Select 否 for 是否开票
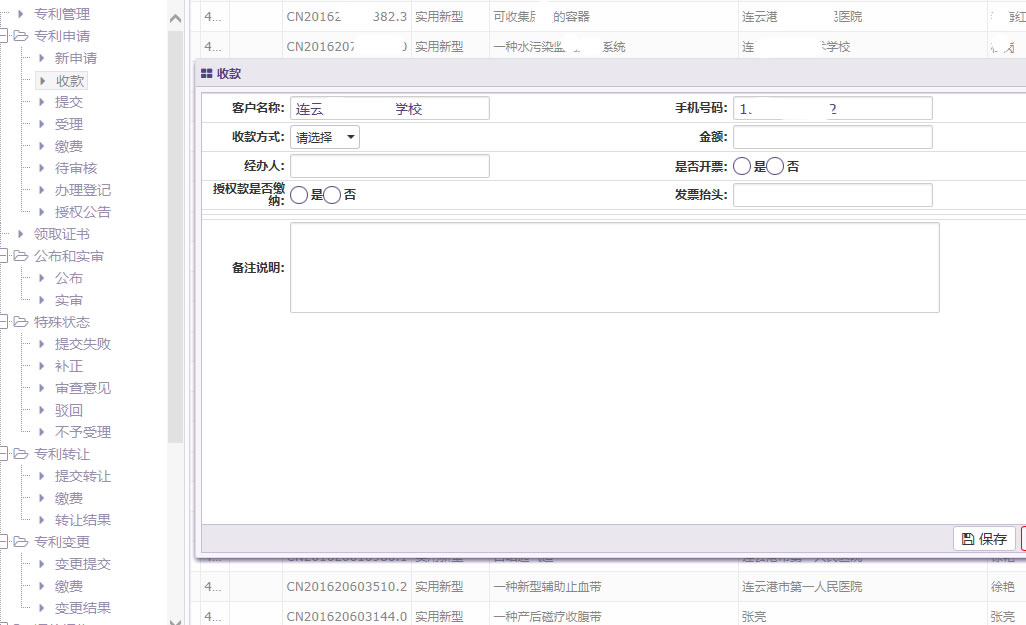1026x625 pixels. pyautogui.click(x=776, y=166)
